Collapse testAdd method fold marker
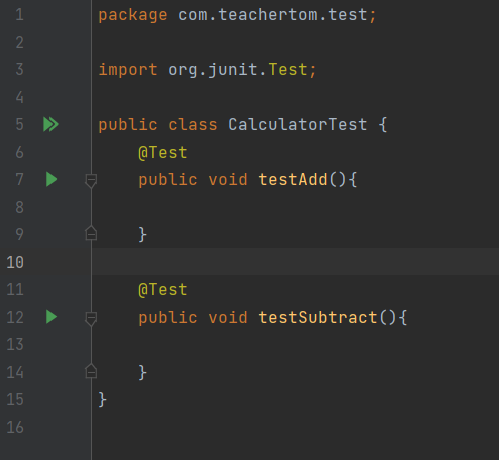The height and width of the screenshot is (460, 499). pos(91,180)
